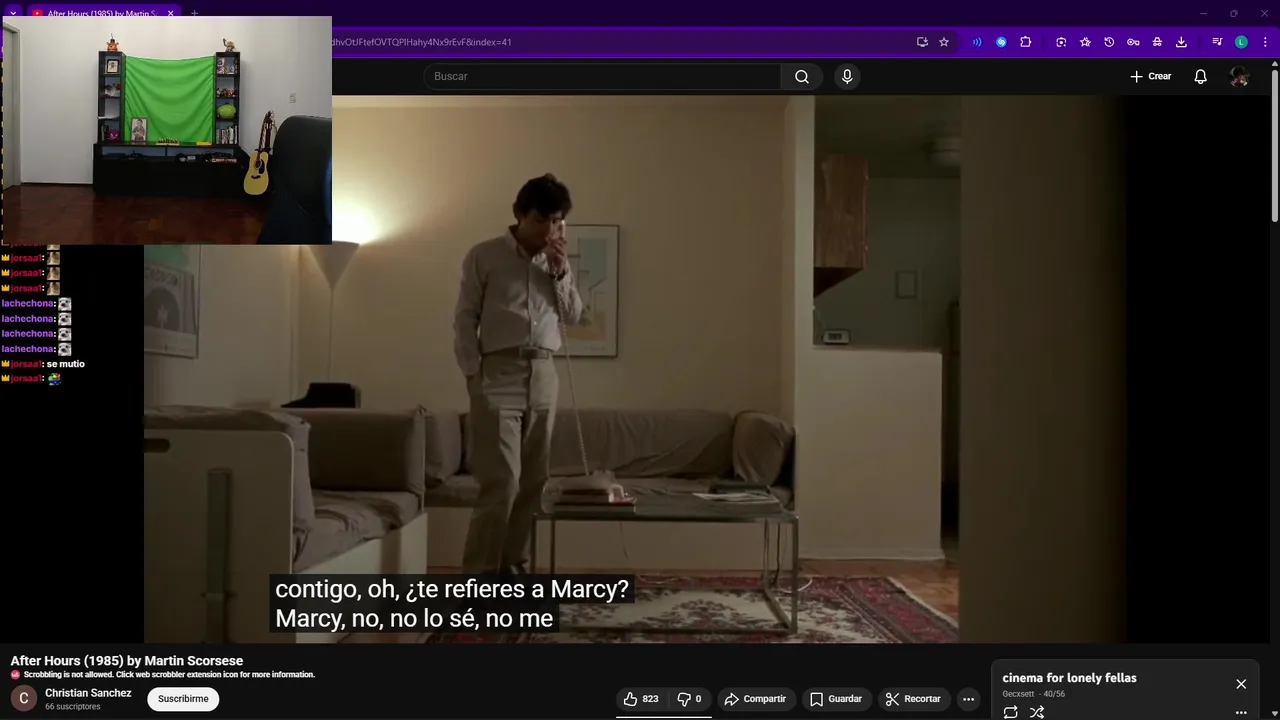Open a new browser tab

click(194, 14)
